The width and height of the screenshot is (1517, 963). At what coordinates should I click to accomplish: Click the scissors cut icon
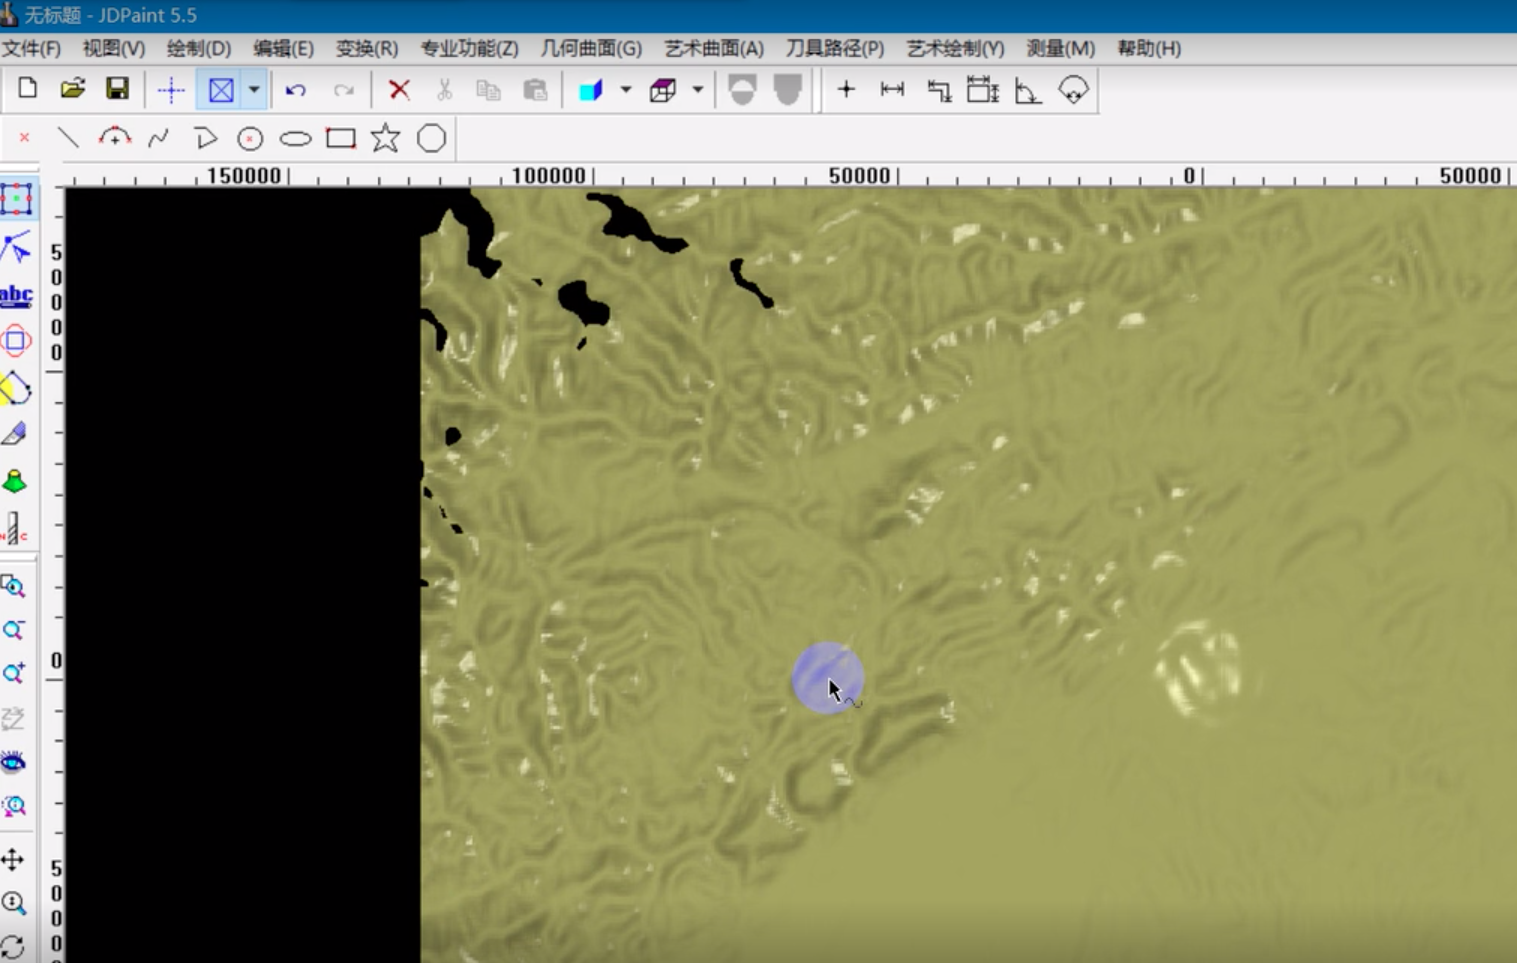tap(444, 90)
